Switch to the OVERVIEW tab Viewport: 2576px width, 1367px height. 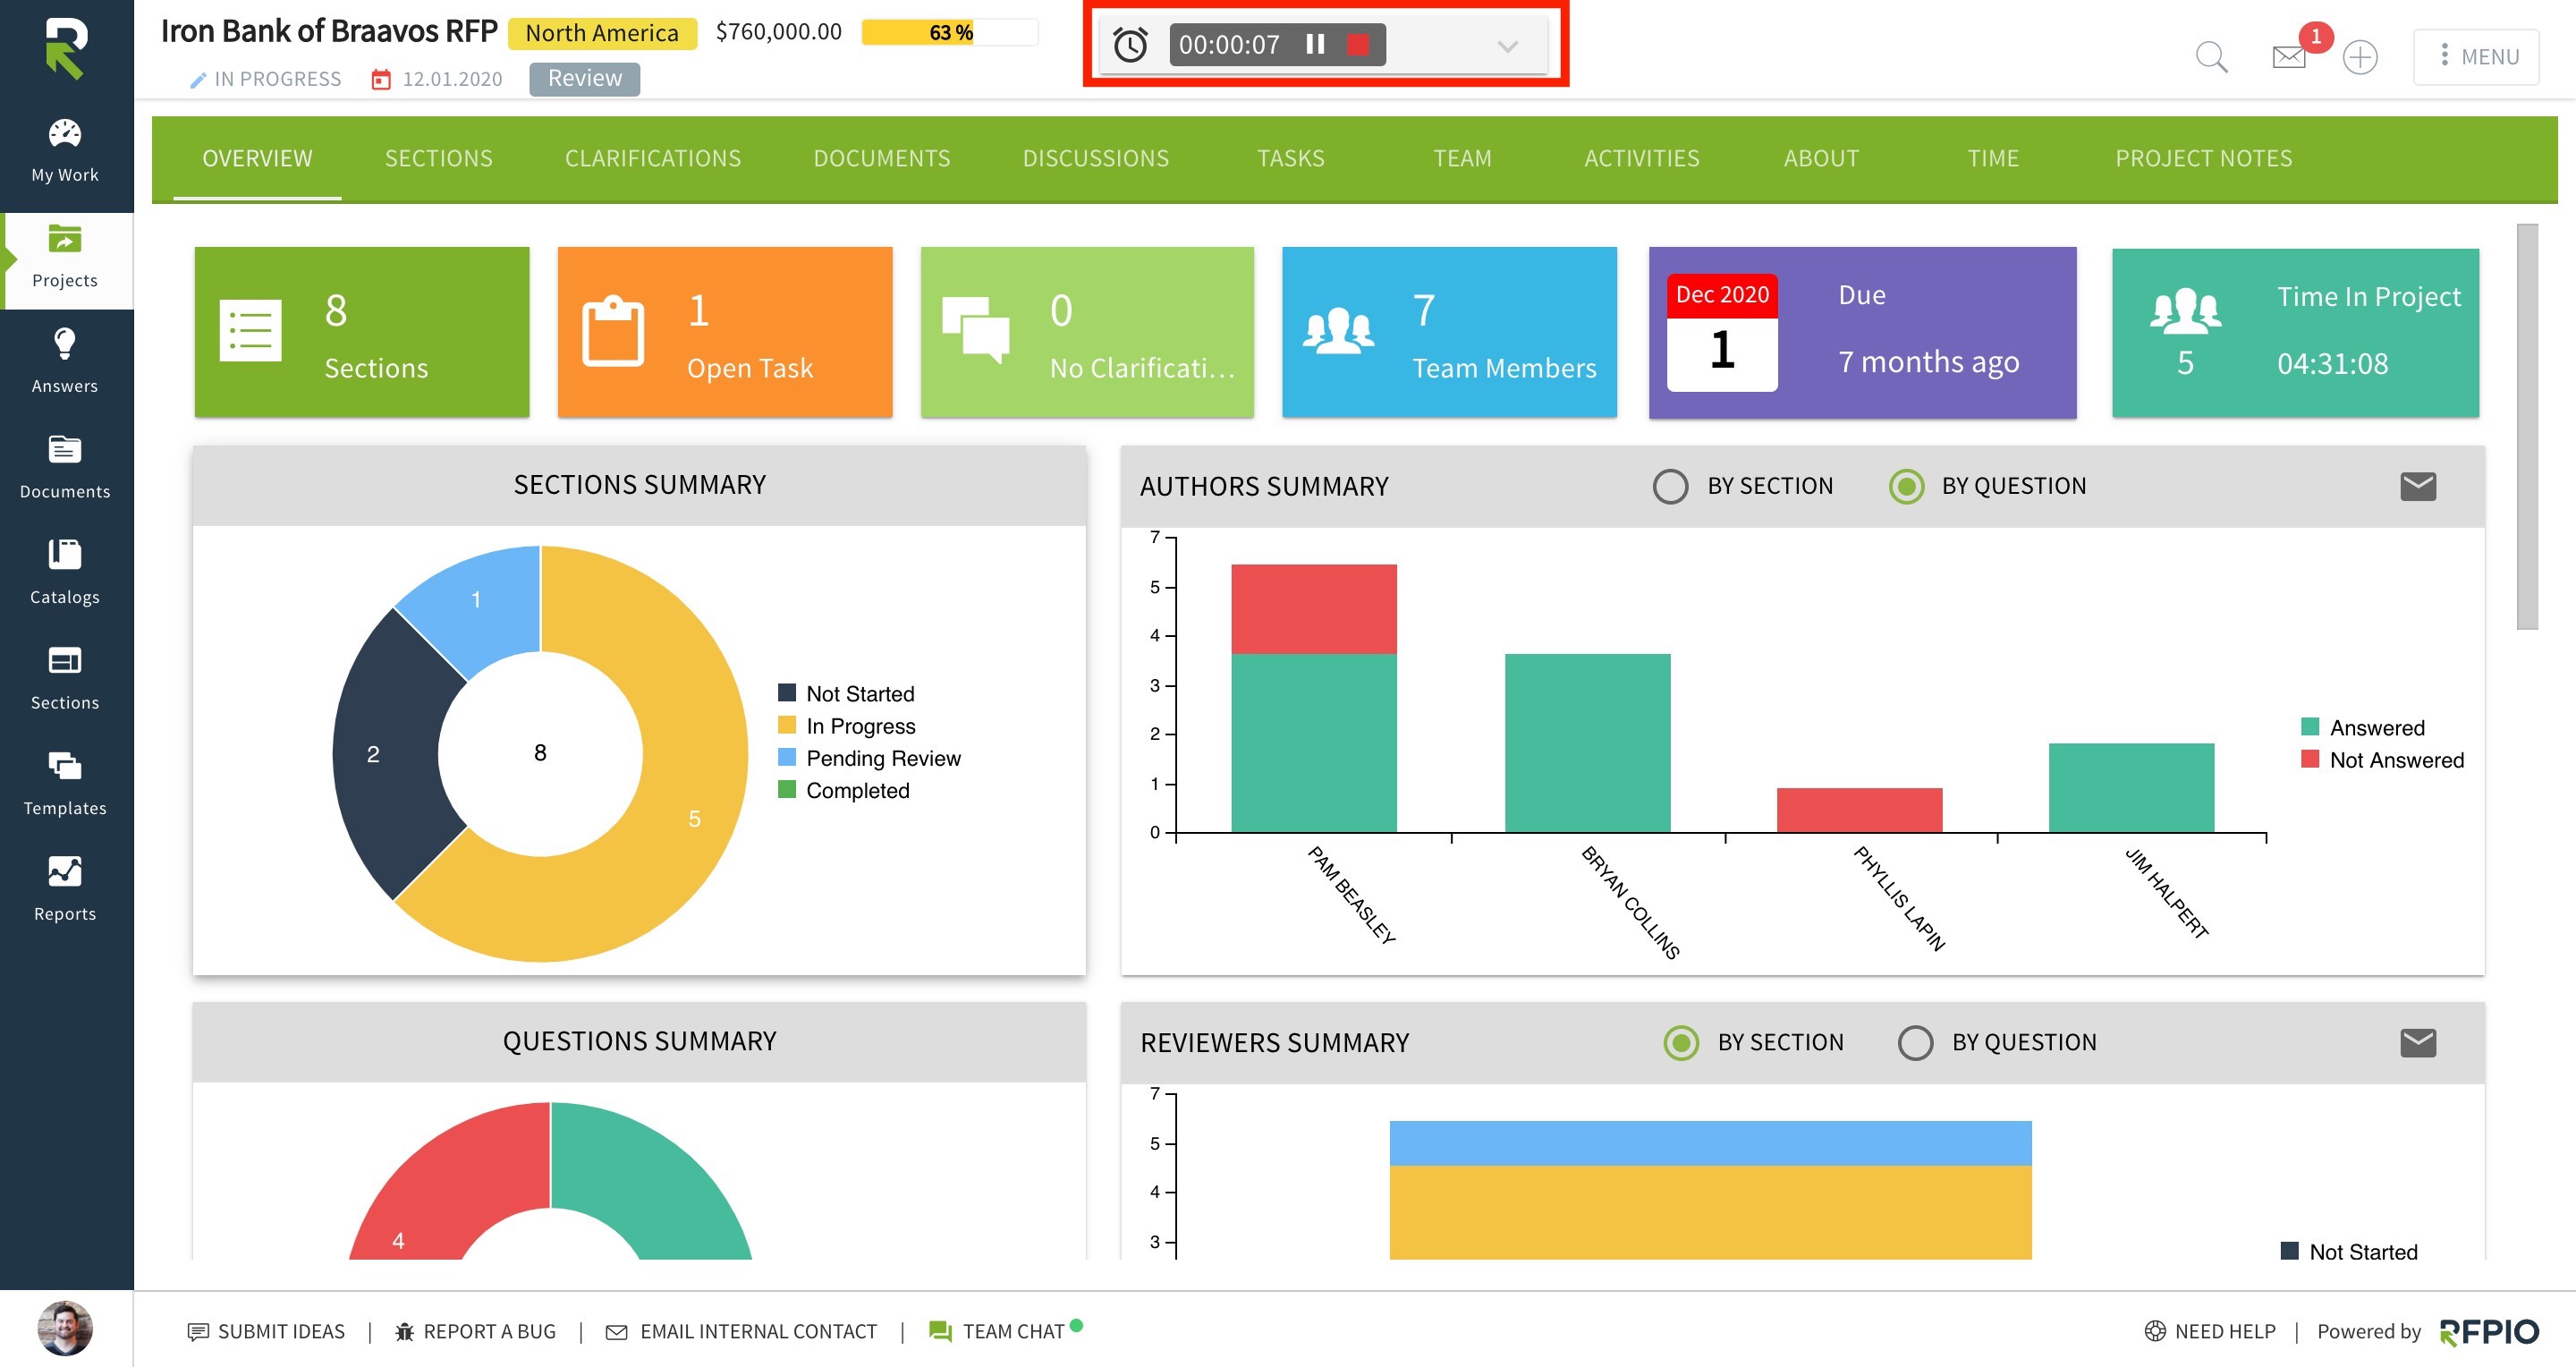point(257,158)
